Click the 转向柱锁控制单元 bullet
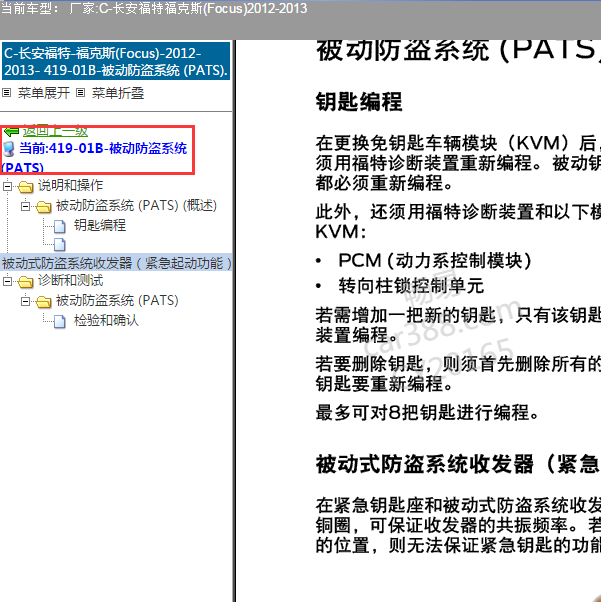This screenshot has width=601, height=602. (x=411, y=286)
